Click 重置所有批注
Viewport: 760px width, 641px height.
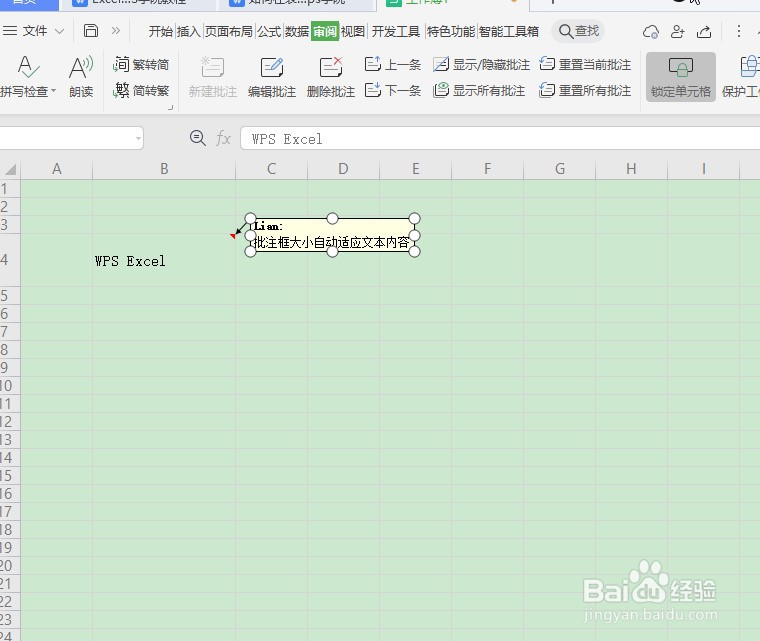click(x=585, y=91)
